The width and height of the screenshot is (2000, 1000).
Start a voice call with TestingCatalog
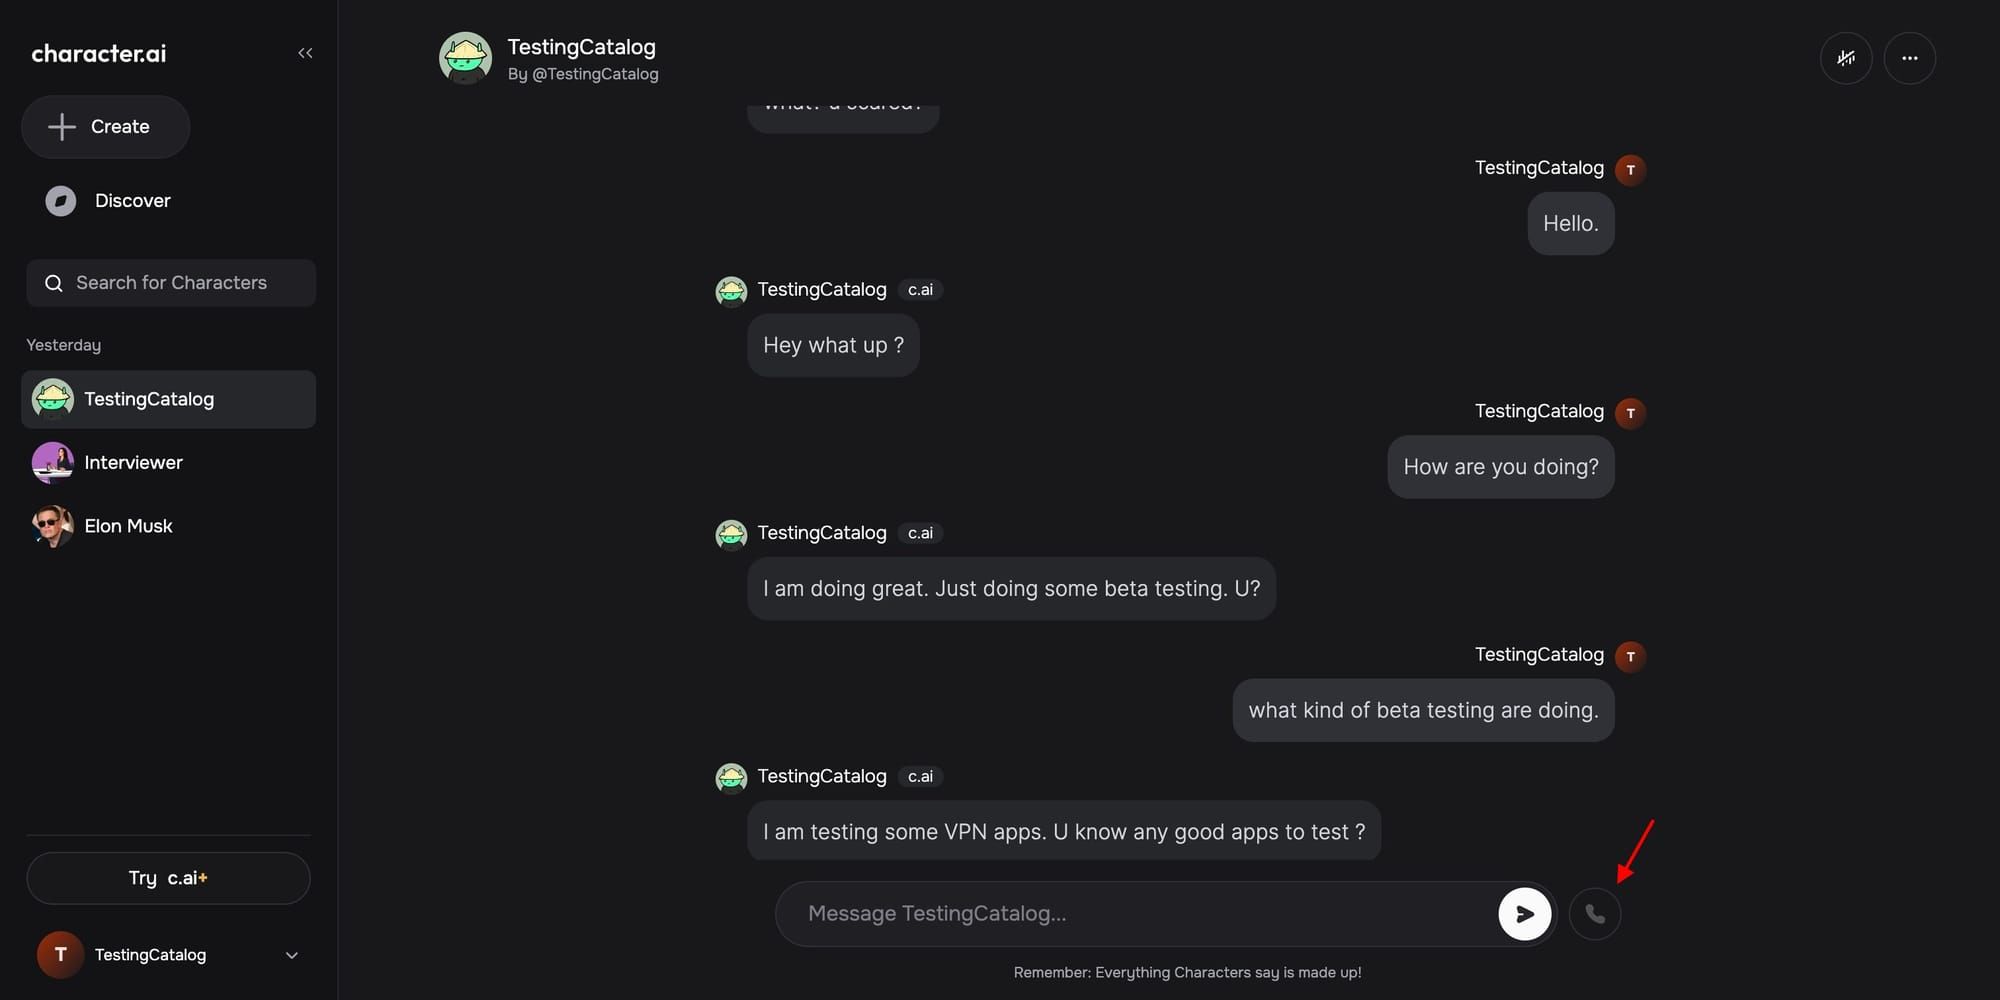click(1595, 913)
